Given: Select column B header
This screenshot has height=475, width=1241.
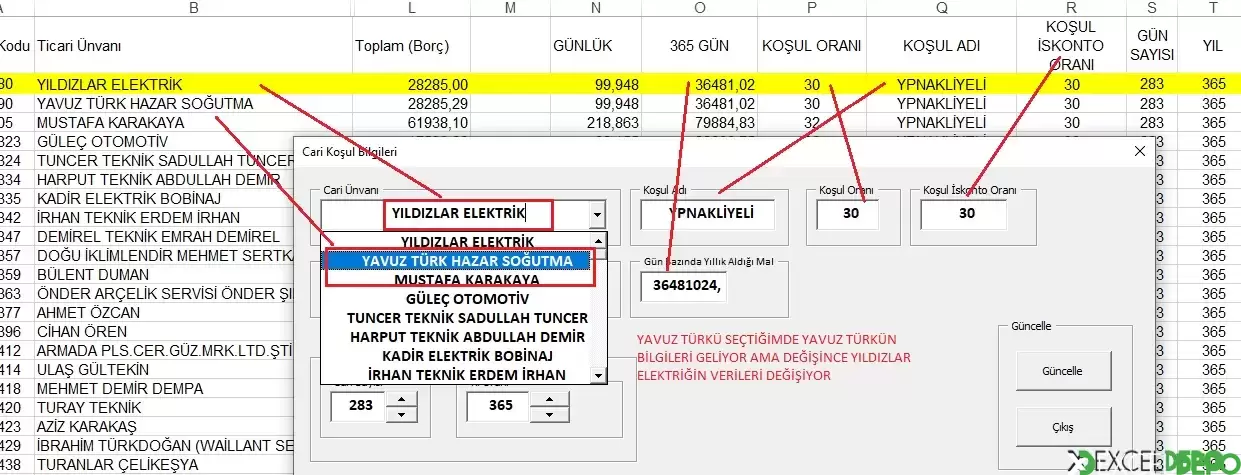Looking at the screenshot, I should 192,8.
